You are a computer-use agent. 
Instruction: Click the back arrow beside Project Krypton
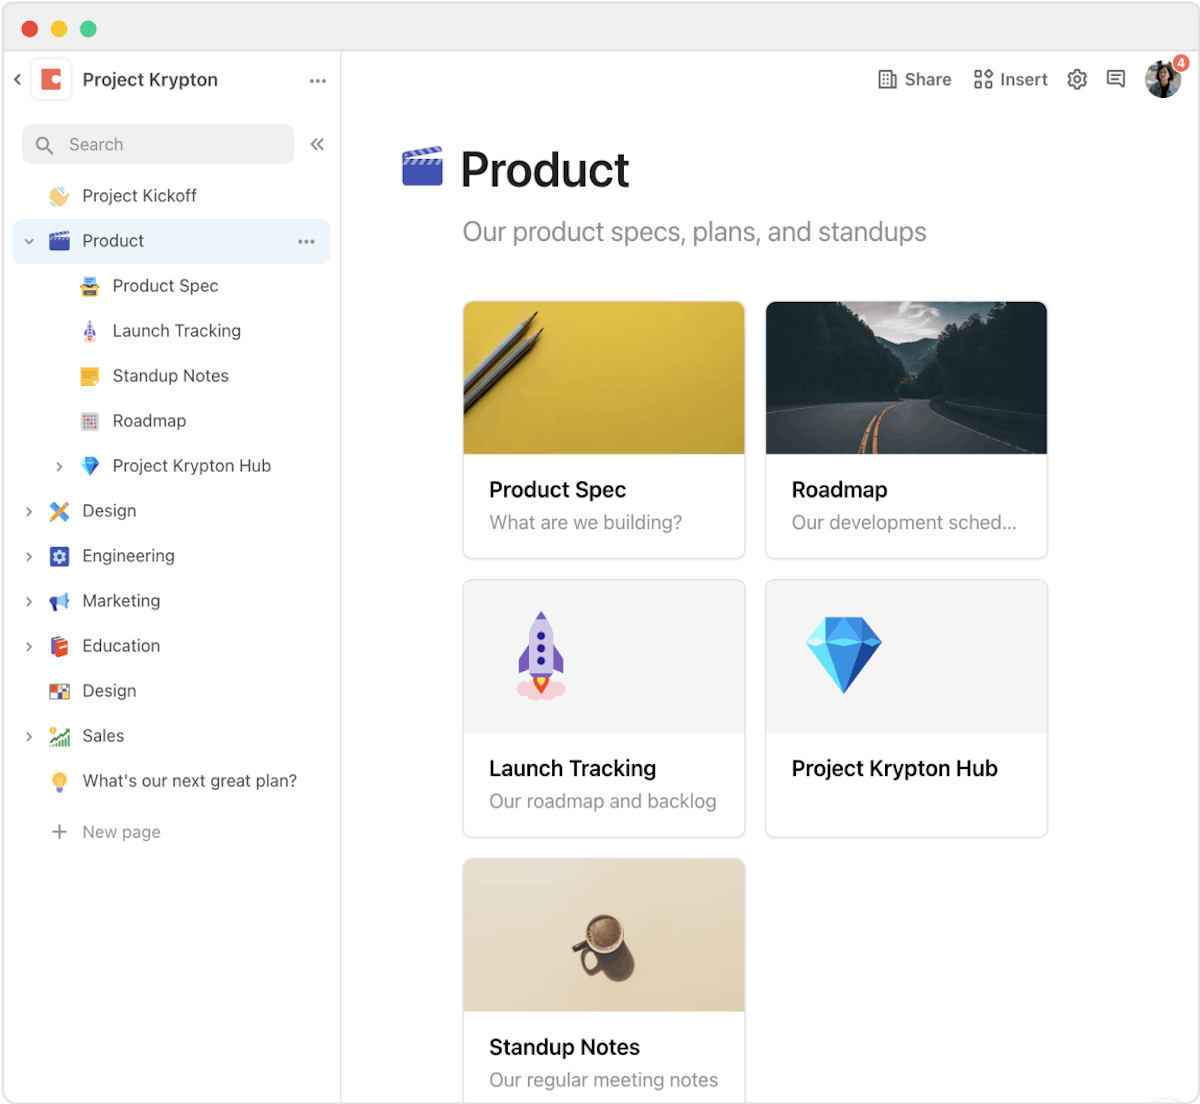[17, 79]
